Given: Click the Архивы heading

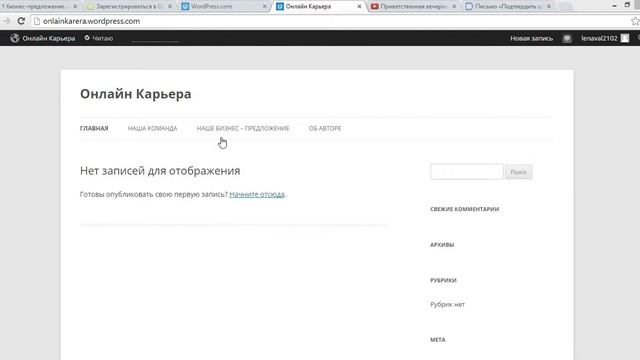Looking at the screenshot, I should pyautogui.click(x=442, y=245).
